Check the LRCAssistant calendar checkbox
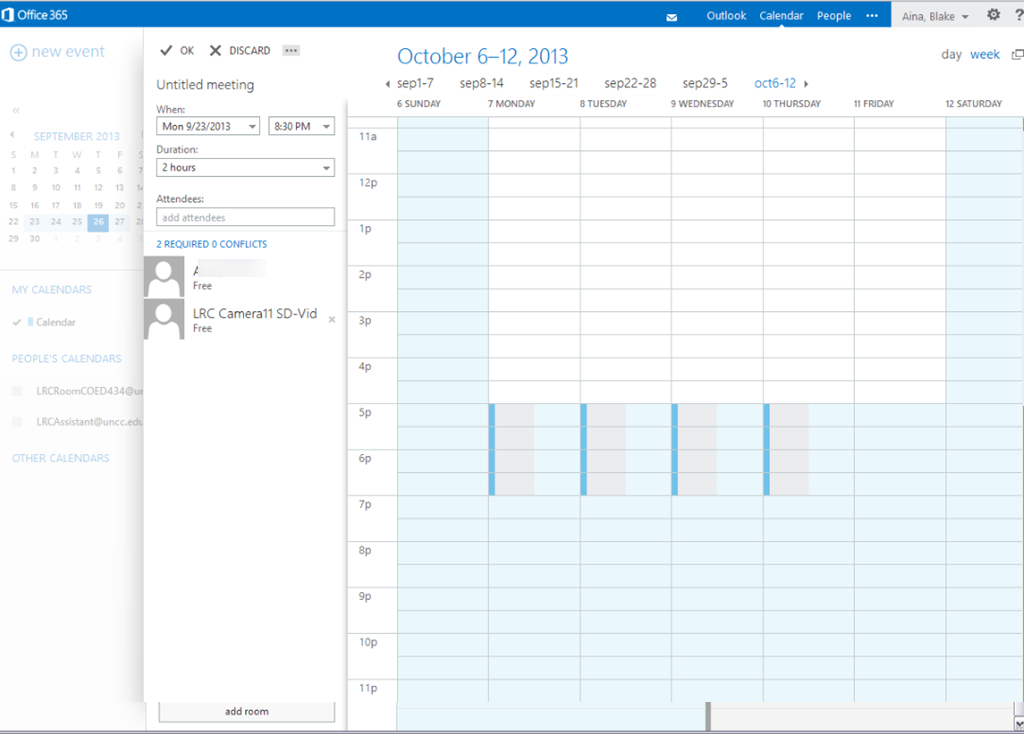Viewport: 1024px width, 734px height. 17,422
